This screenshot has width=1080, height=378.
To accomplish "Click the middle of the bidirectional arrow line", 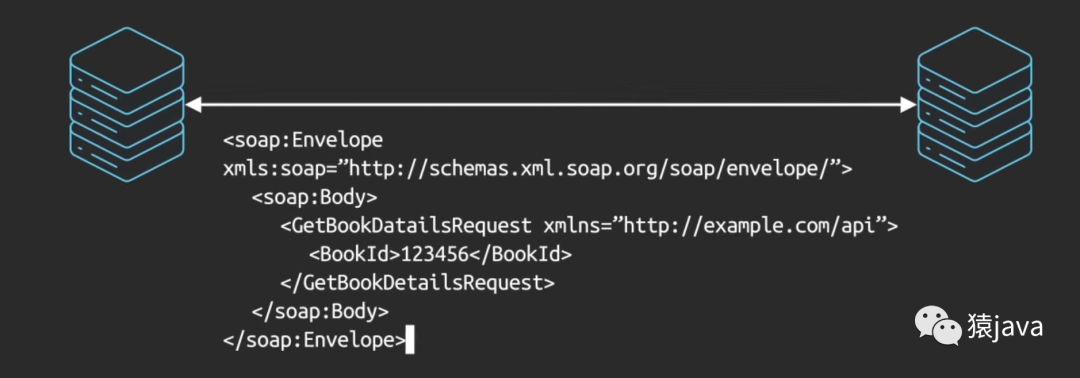I will click(x=551, y=105).
